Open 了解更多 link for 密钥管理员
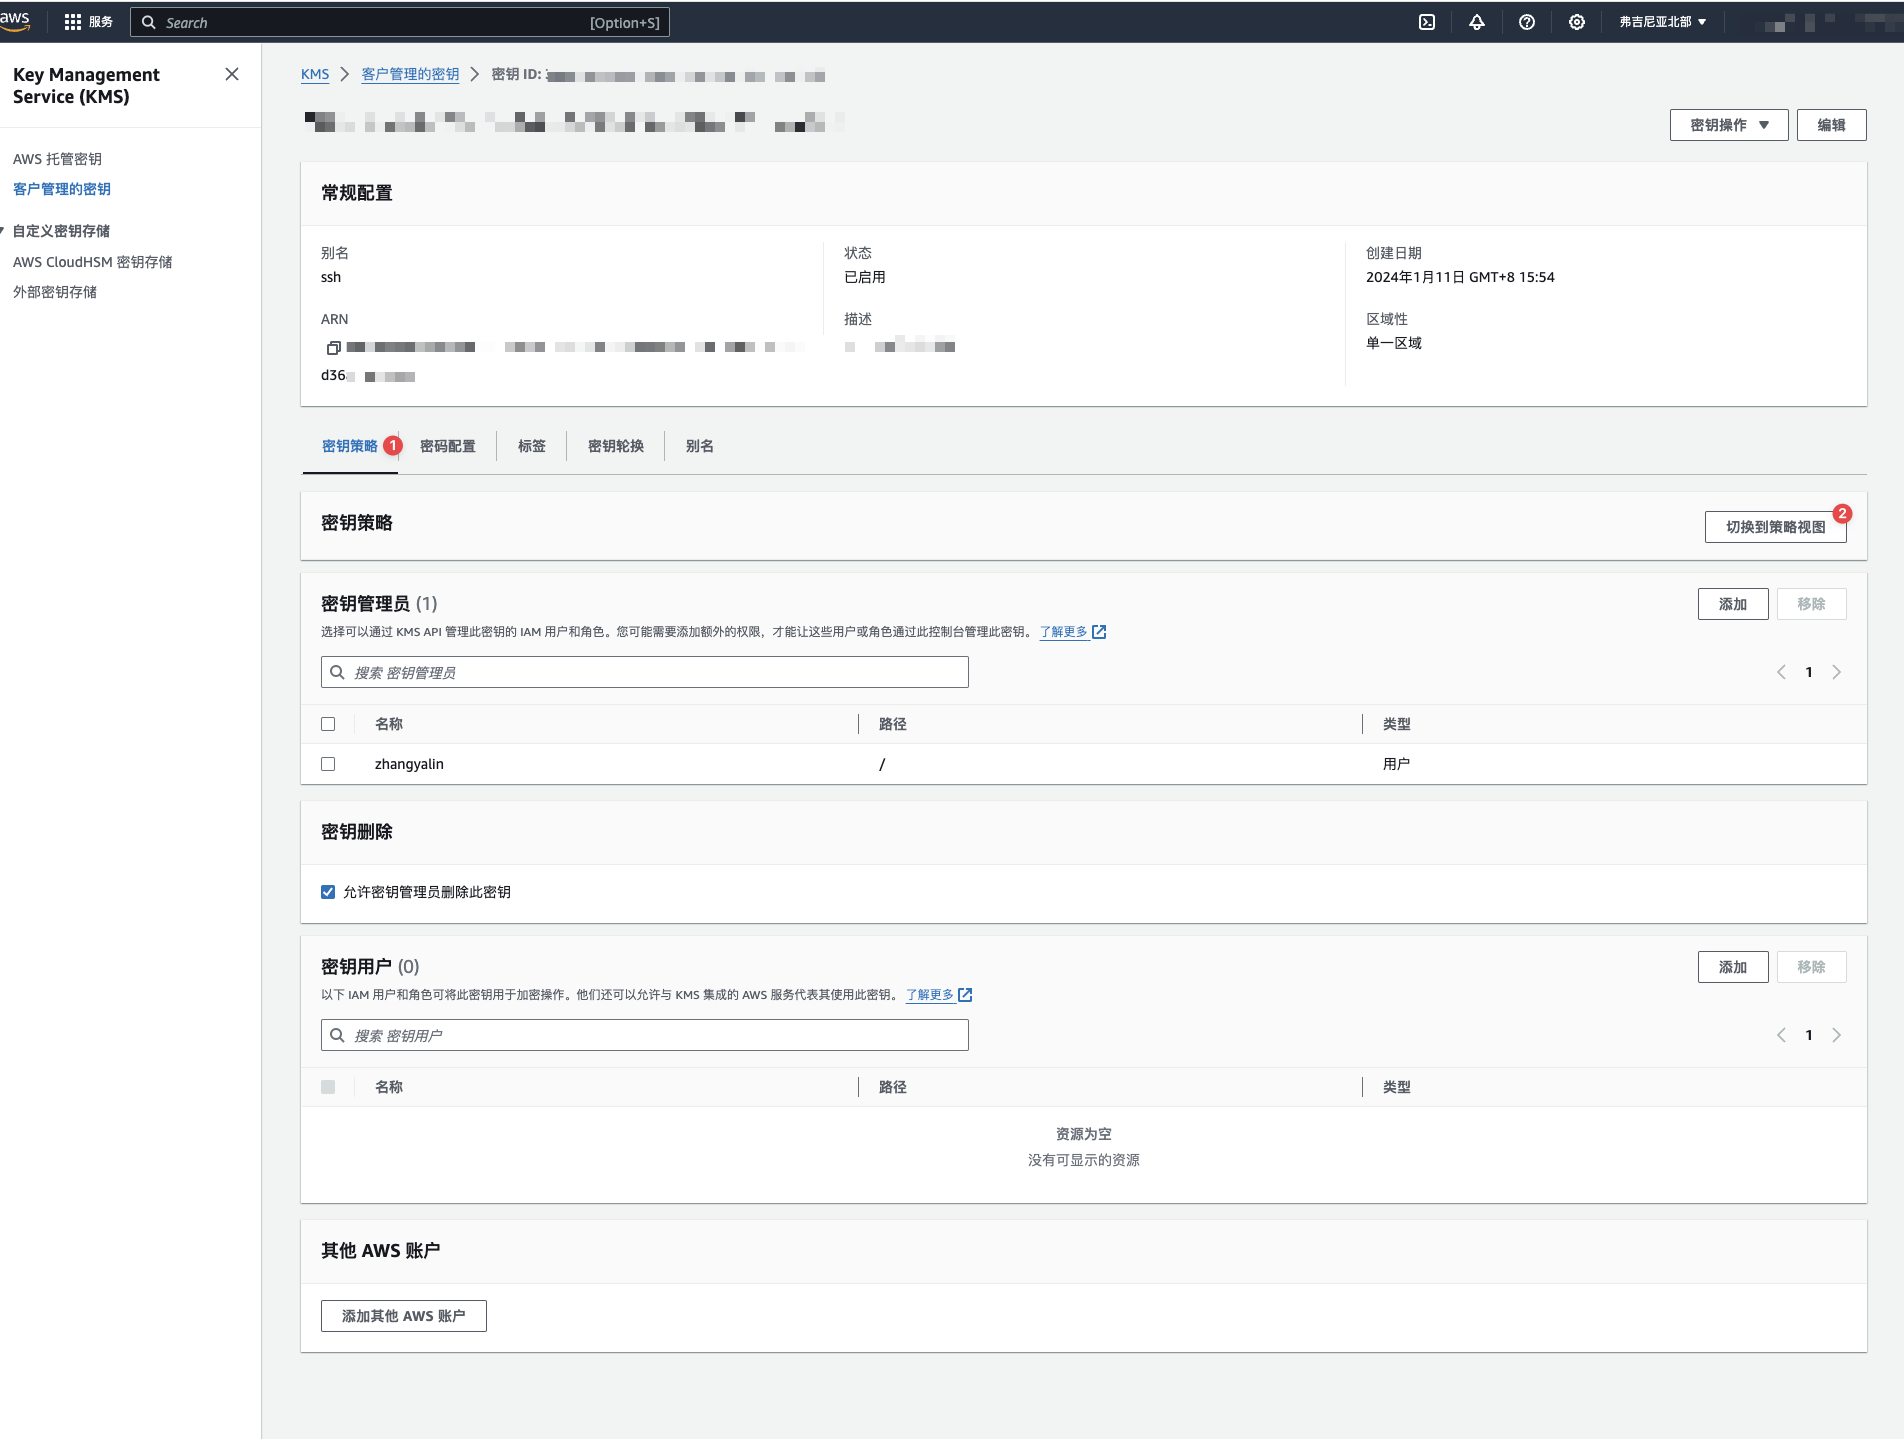 coord(1072,632)
